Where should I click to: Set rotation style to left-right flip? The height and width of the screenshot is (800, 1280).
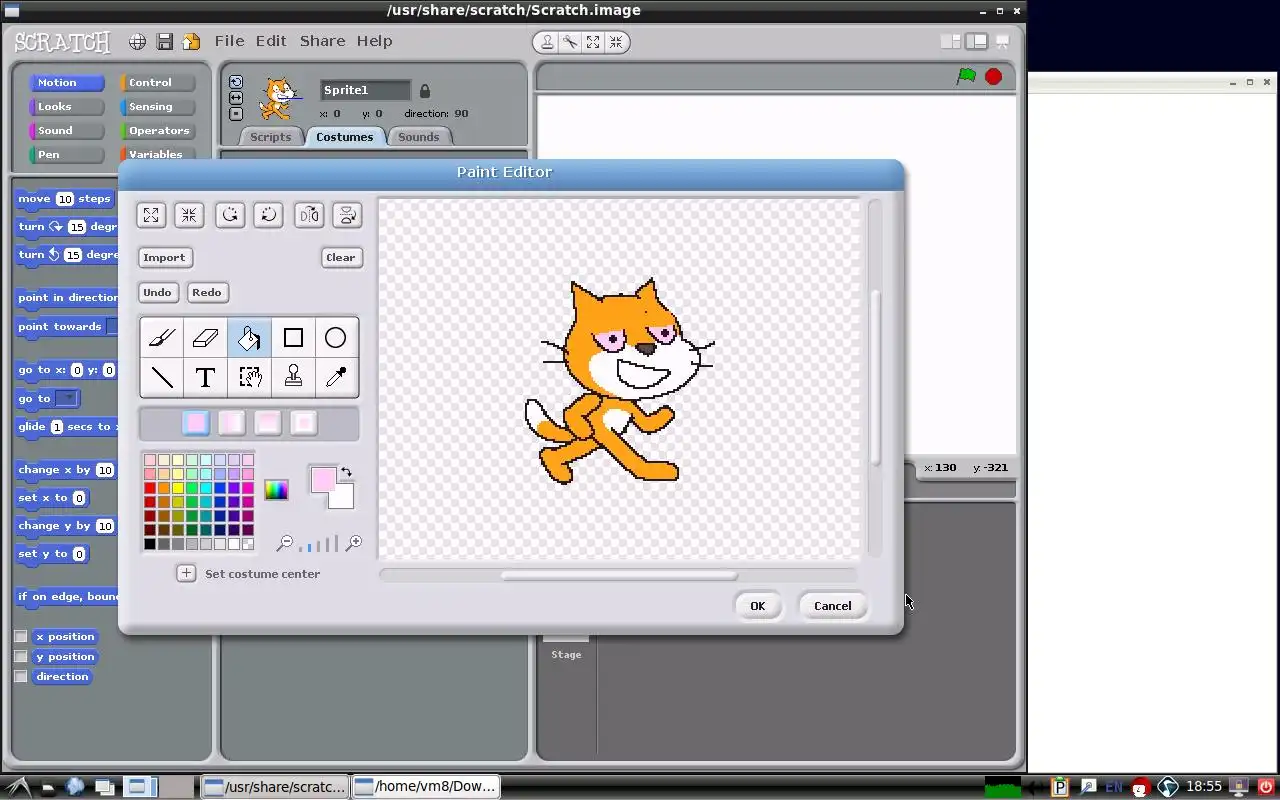pos(236,98)
